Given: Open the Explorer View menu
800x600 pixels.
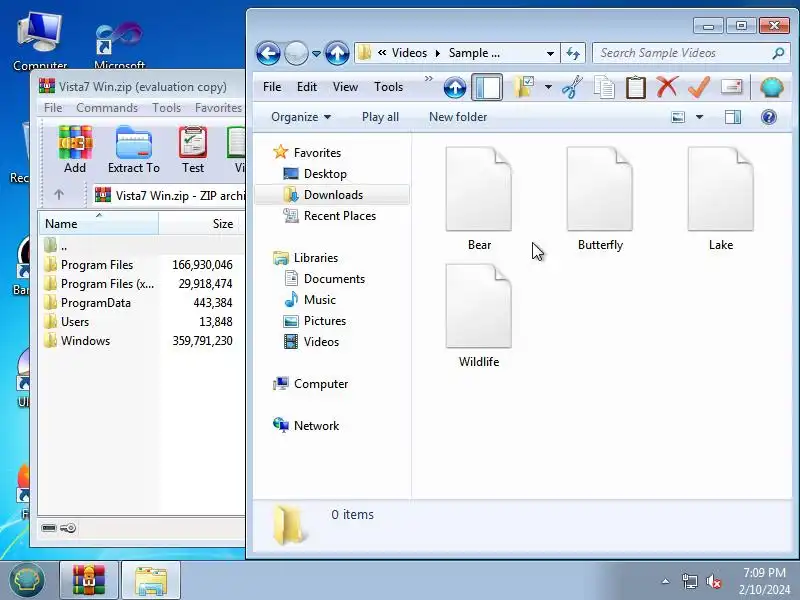Looking at the screenshot, I should (x=345, y=87).
